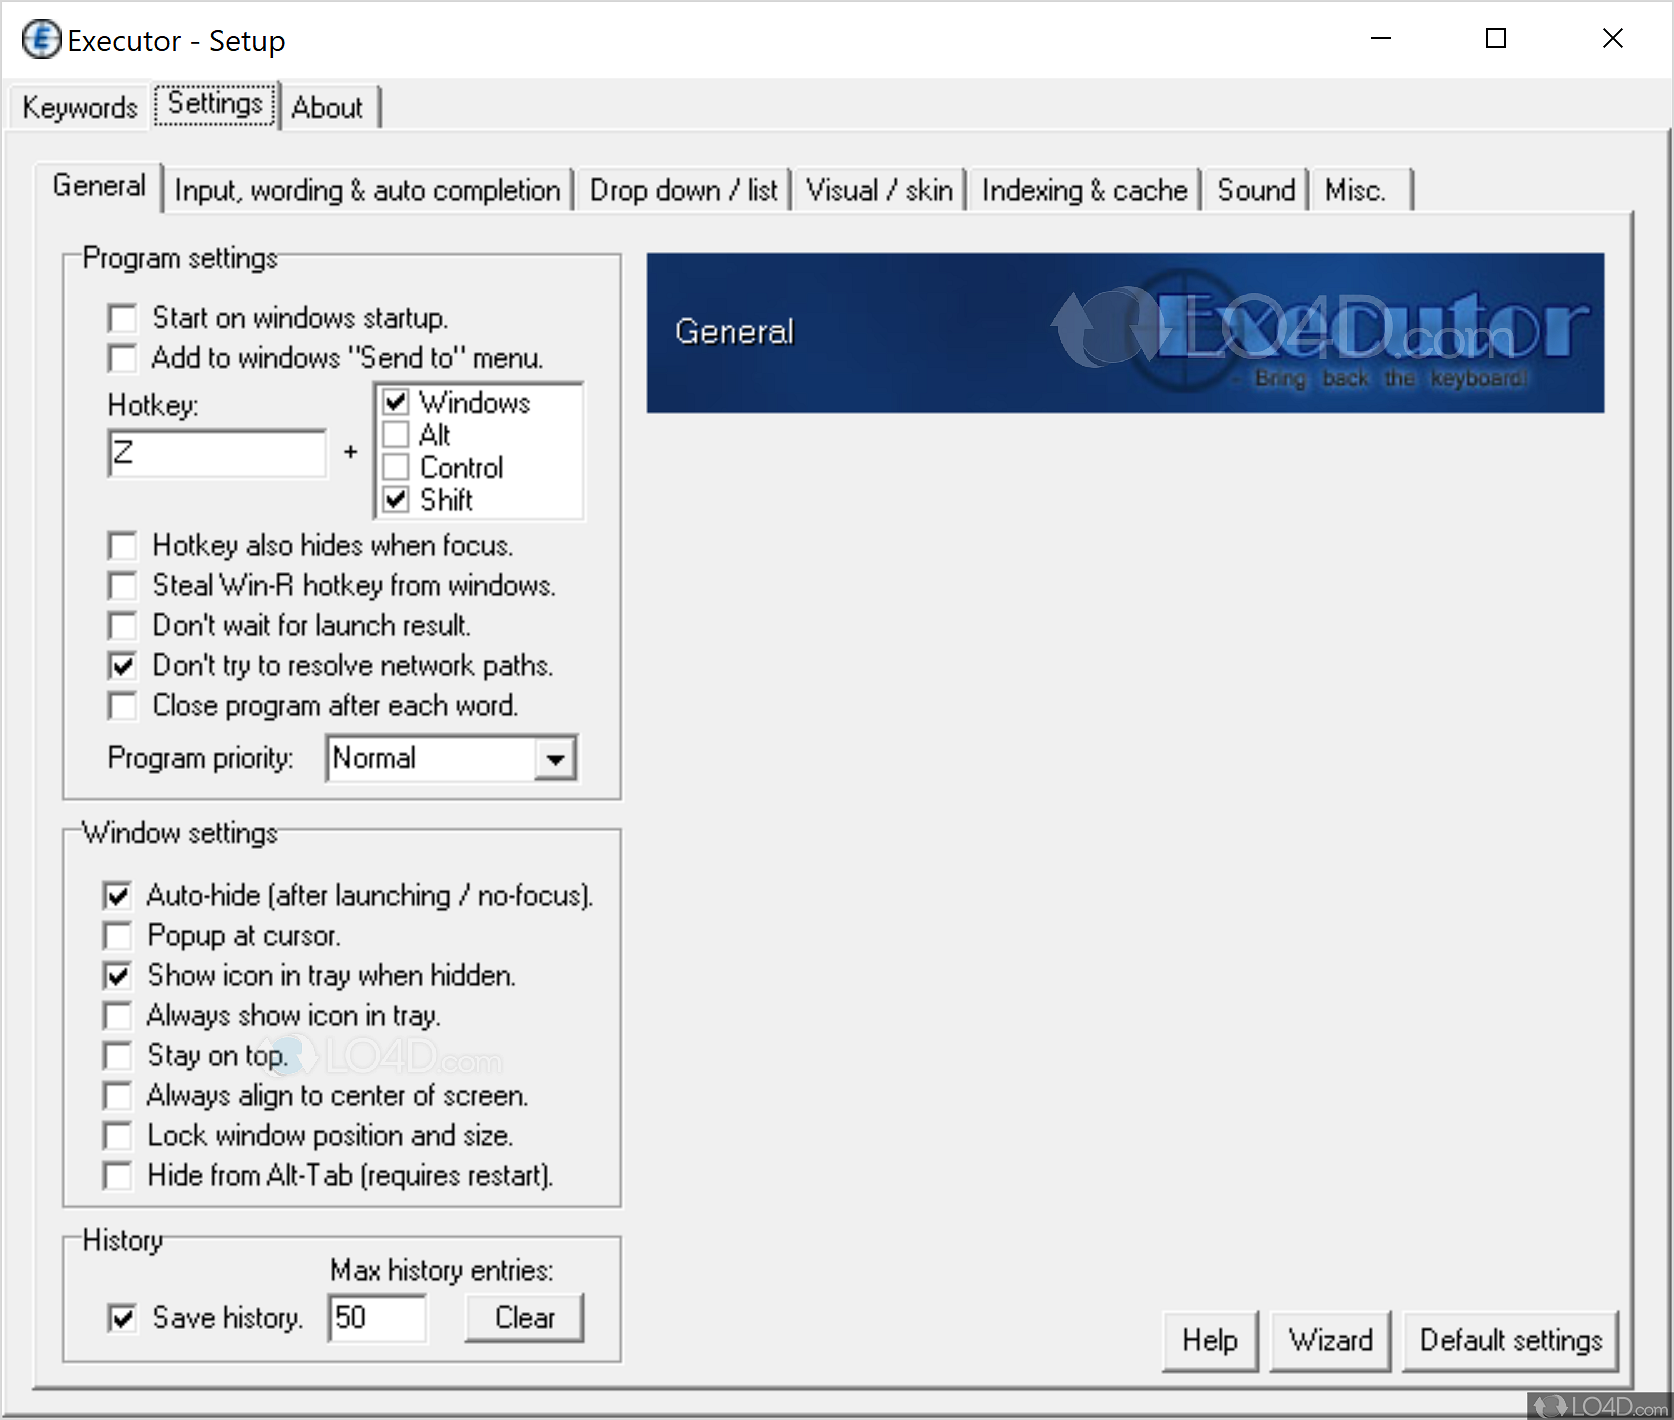Launch the setup Wizard

coord(1330,1340)
